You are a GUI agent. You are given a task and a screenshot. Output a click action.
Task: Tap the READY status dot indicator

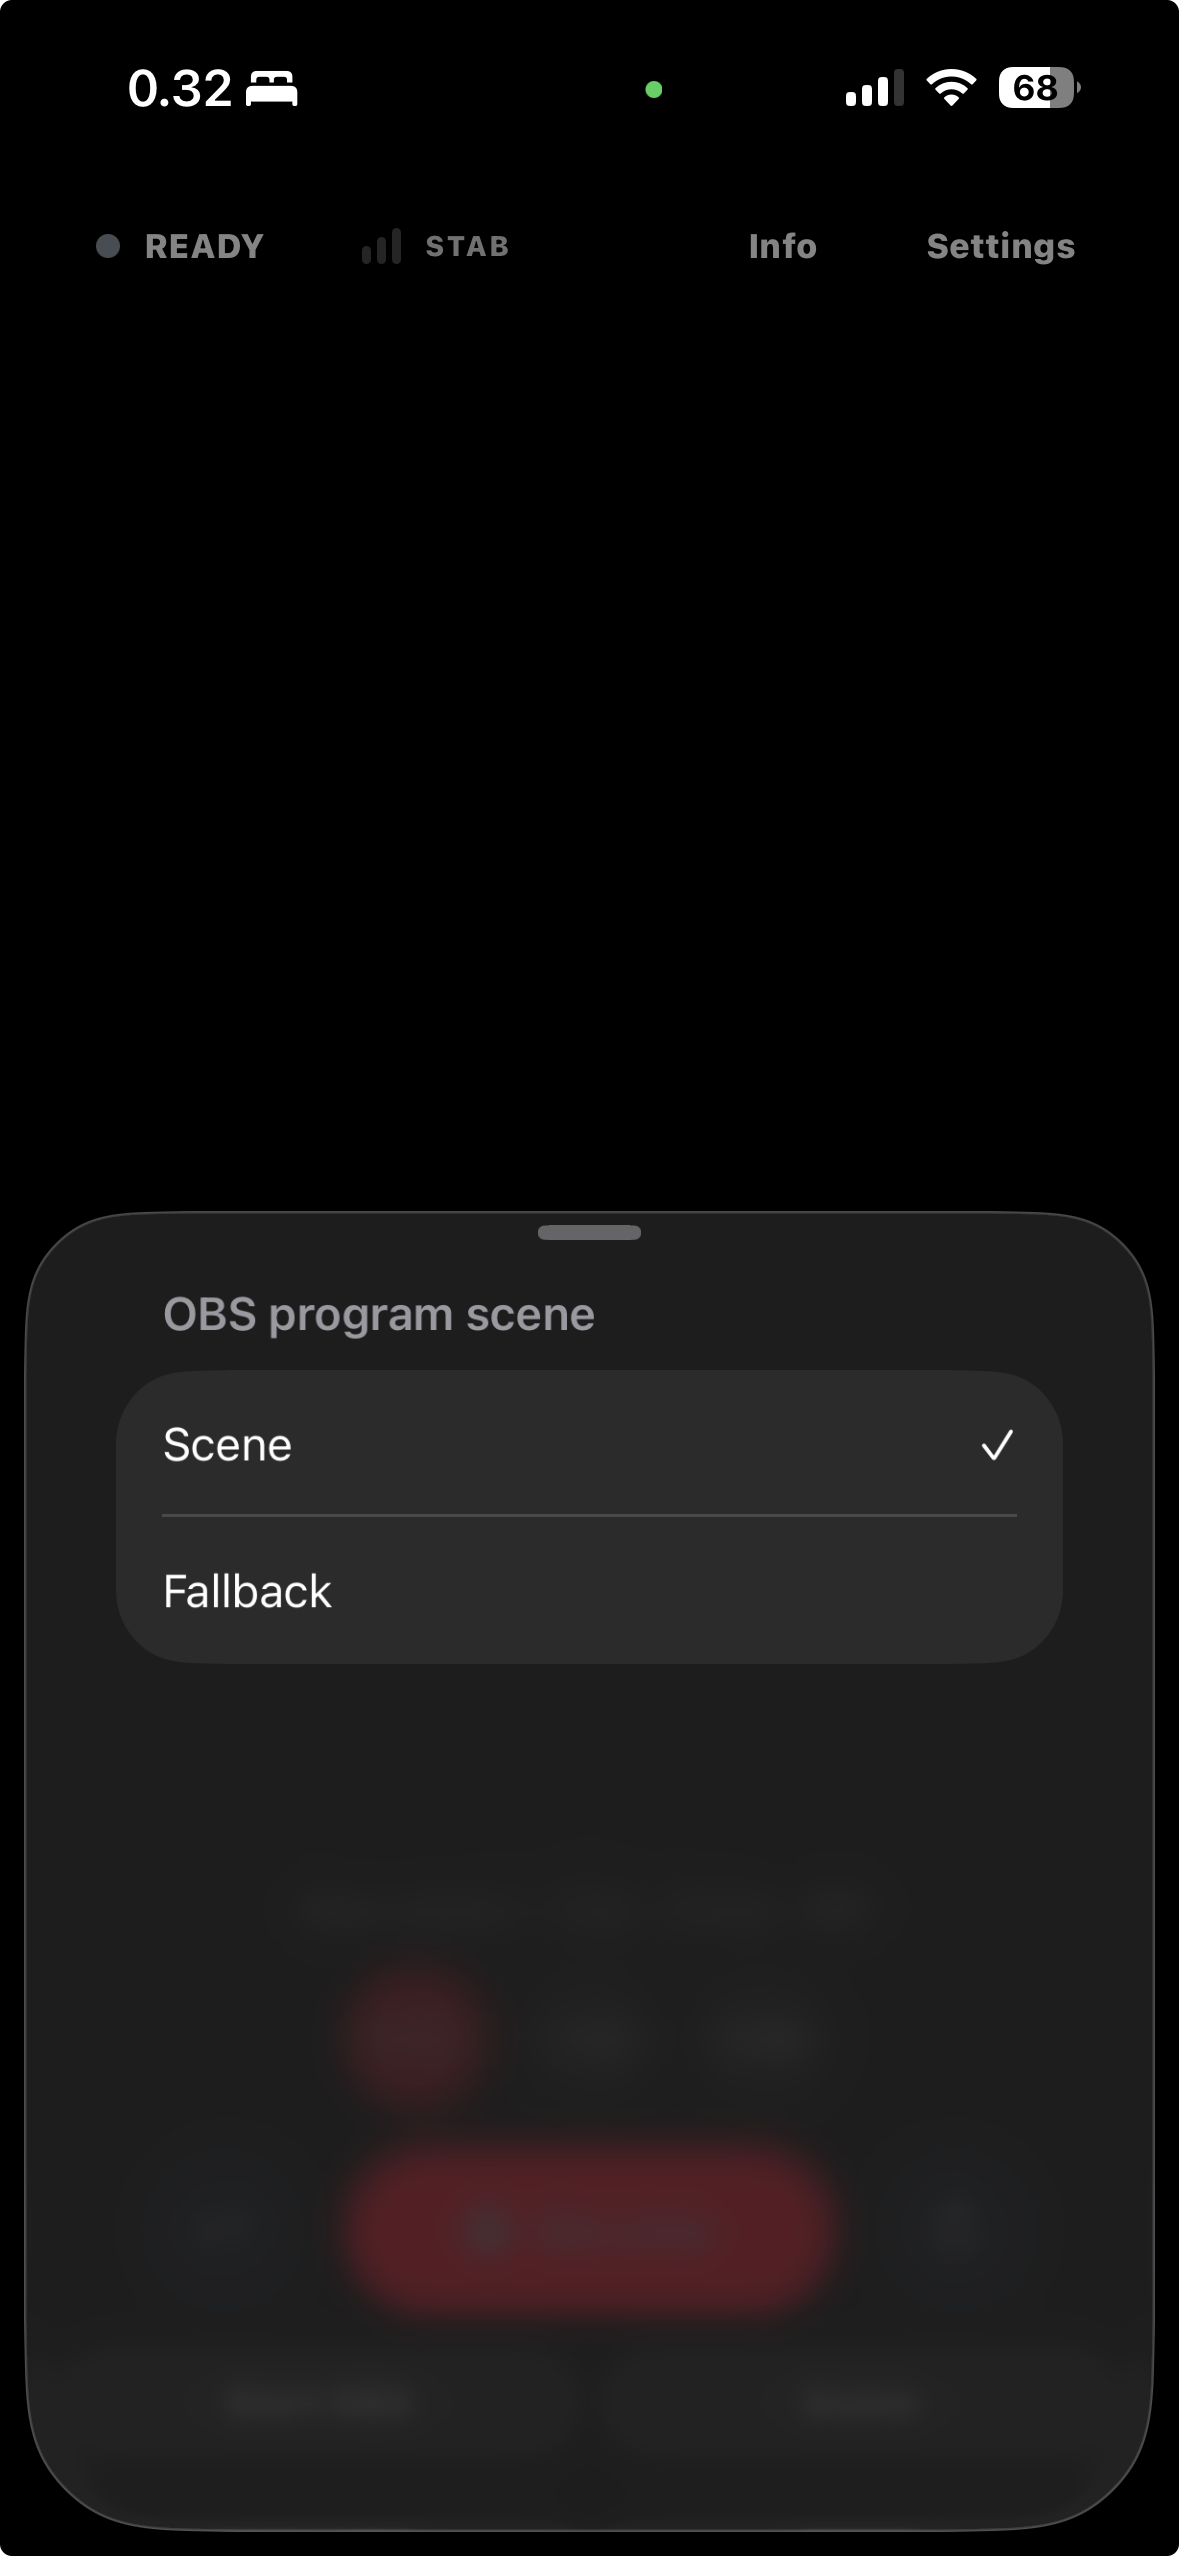pos(108,246)
